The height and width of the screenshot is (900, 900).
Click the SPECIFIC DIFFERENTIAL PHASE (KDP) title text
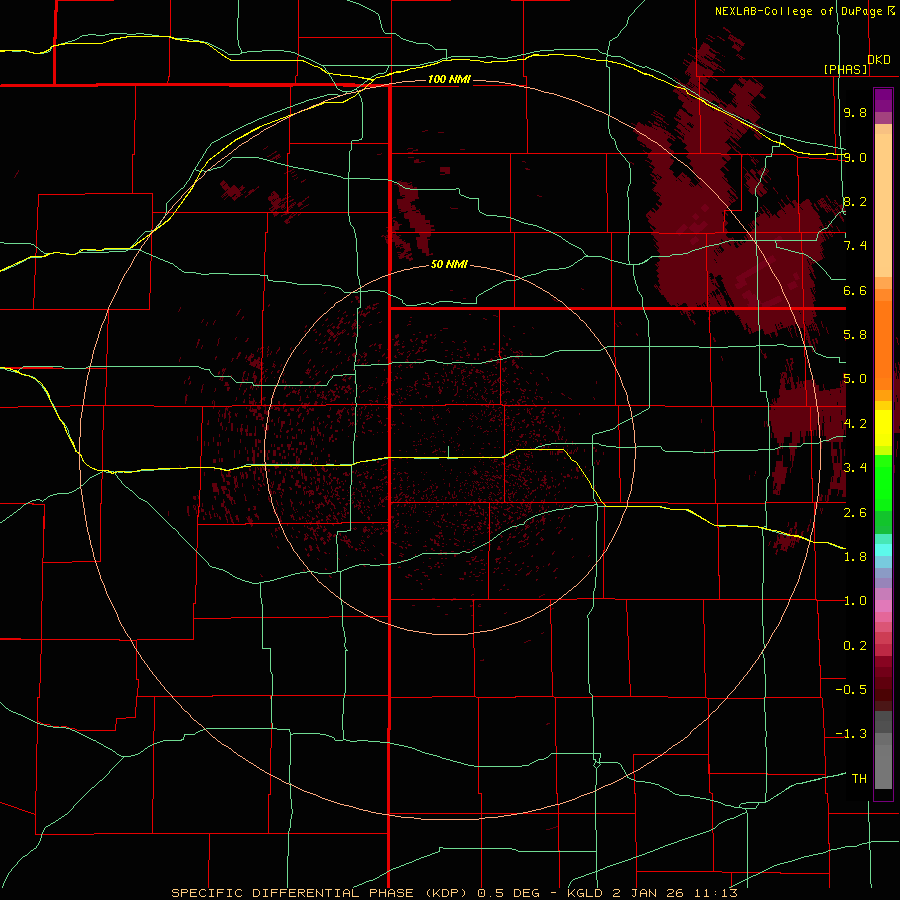pos(319,893)
